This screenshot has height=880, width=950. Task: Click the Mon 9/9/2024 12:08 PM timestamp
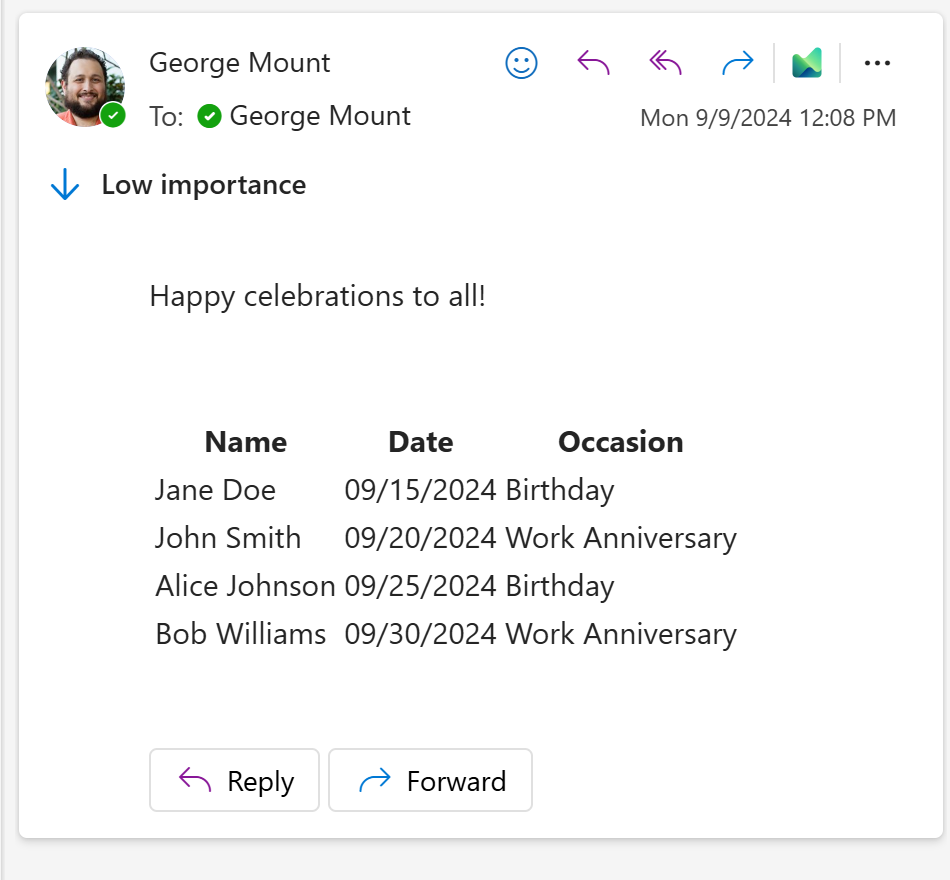tap(768, 118)
